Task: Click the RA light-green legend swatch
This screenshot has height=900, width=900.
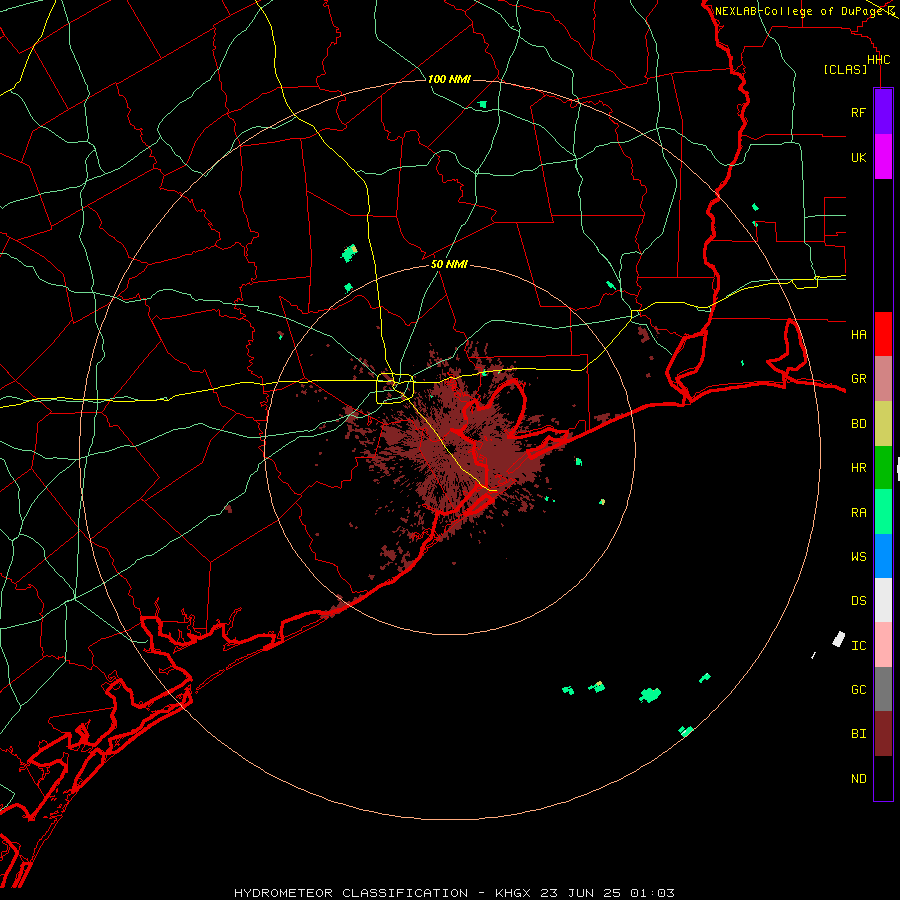Action: 883,512
